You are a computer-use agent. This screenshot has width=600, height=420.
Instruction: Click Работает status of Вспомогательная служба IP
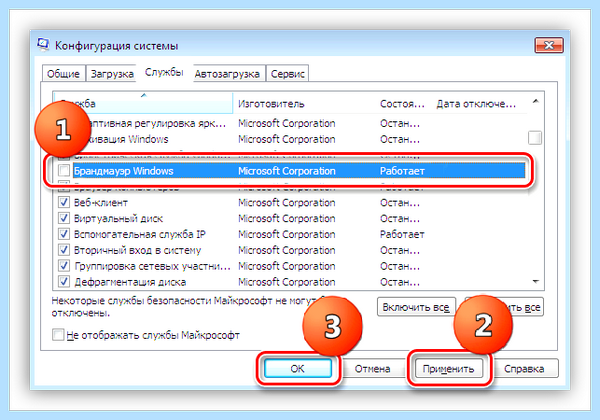(x=402, y=234)
